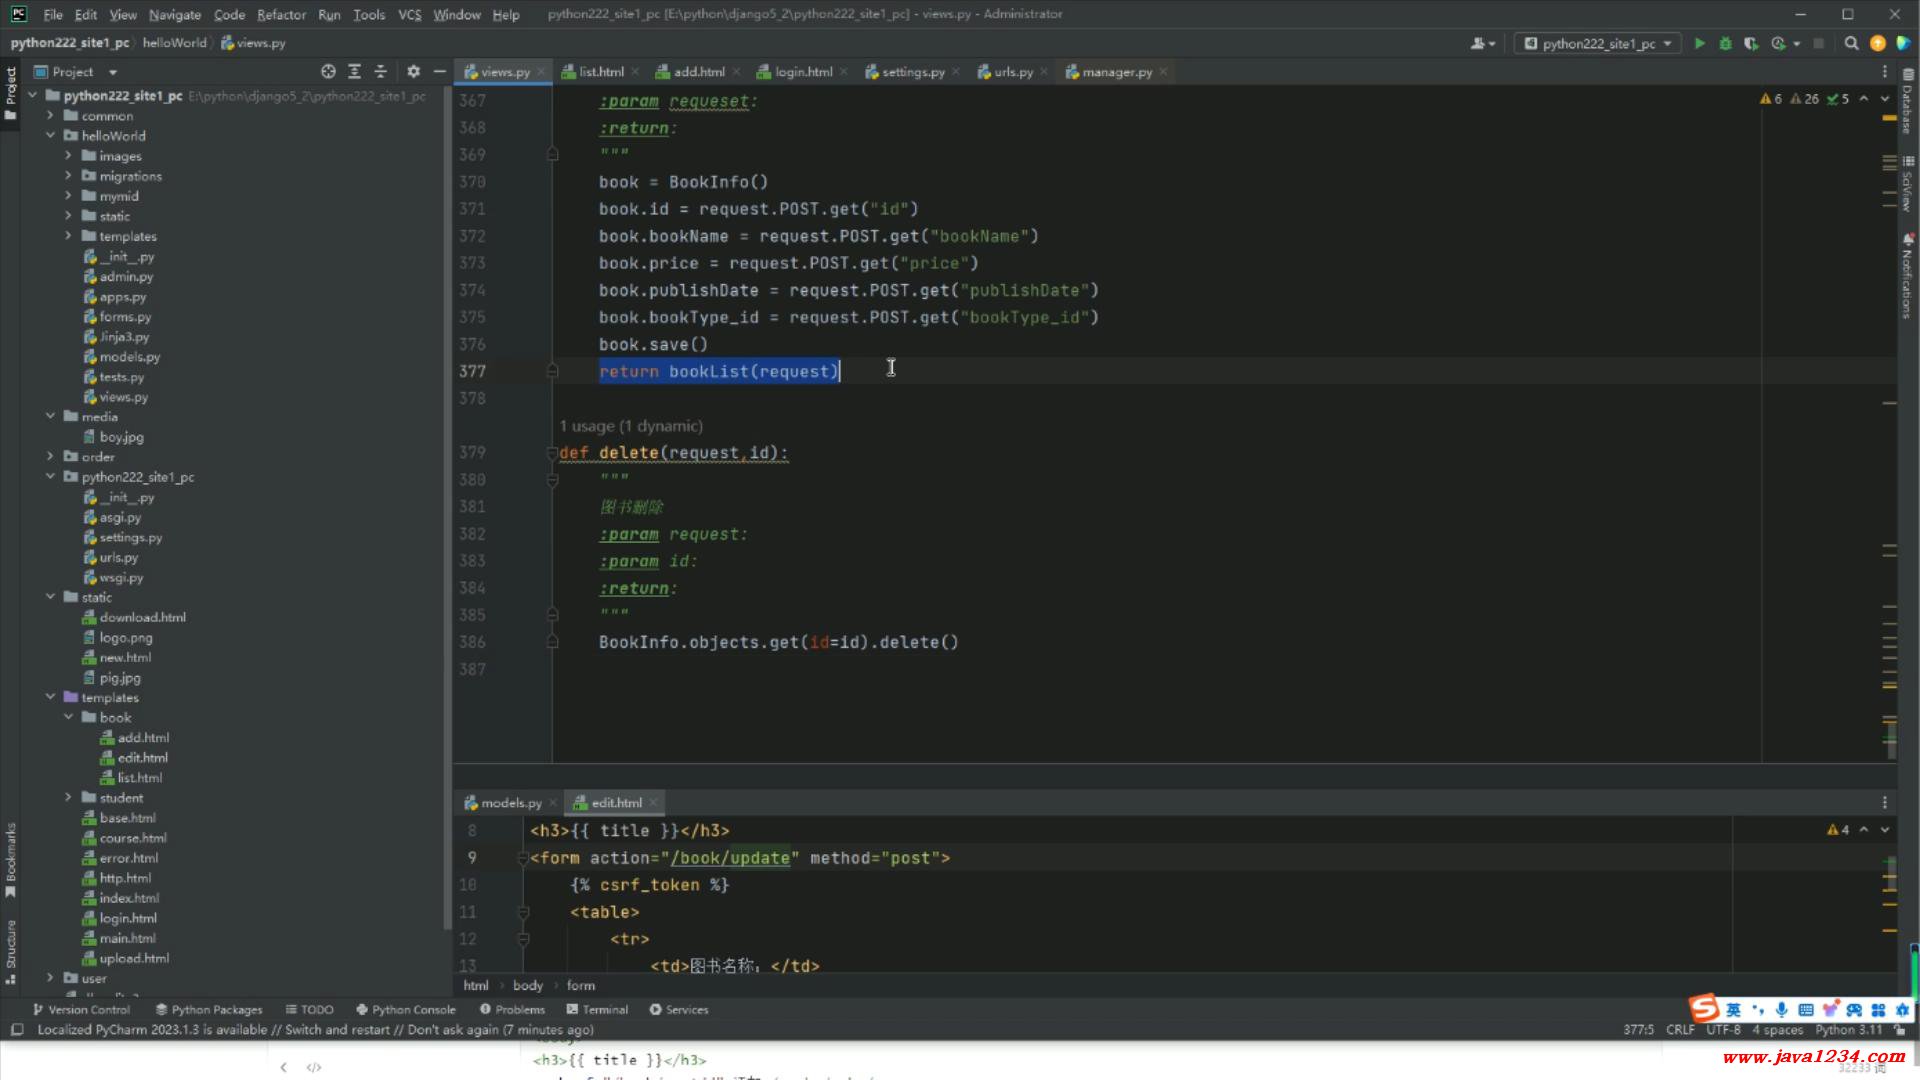The height and width of the screenshot is (1080, 1920).
Task: Collapse the helloWorld folder
Action: tap(50, 136)
